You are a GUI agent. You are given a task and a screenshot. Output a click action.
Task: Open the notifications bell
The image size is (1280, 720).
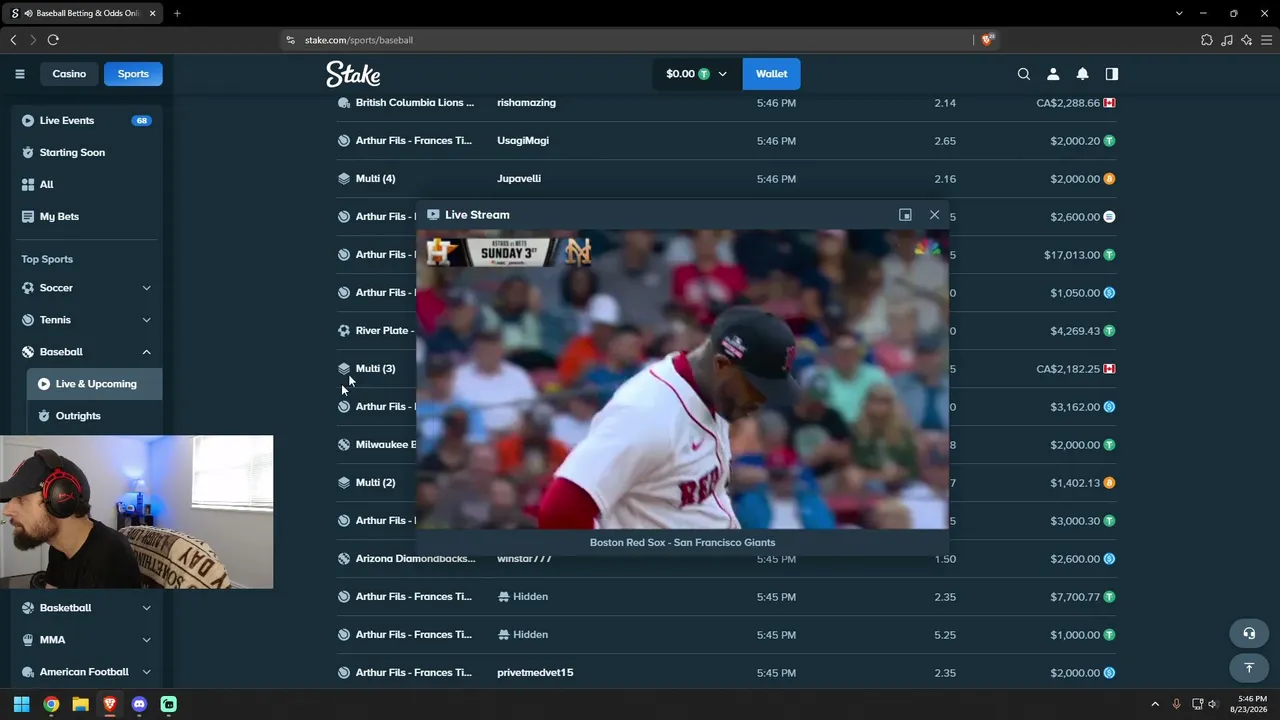[x=1082, y=74]
